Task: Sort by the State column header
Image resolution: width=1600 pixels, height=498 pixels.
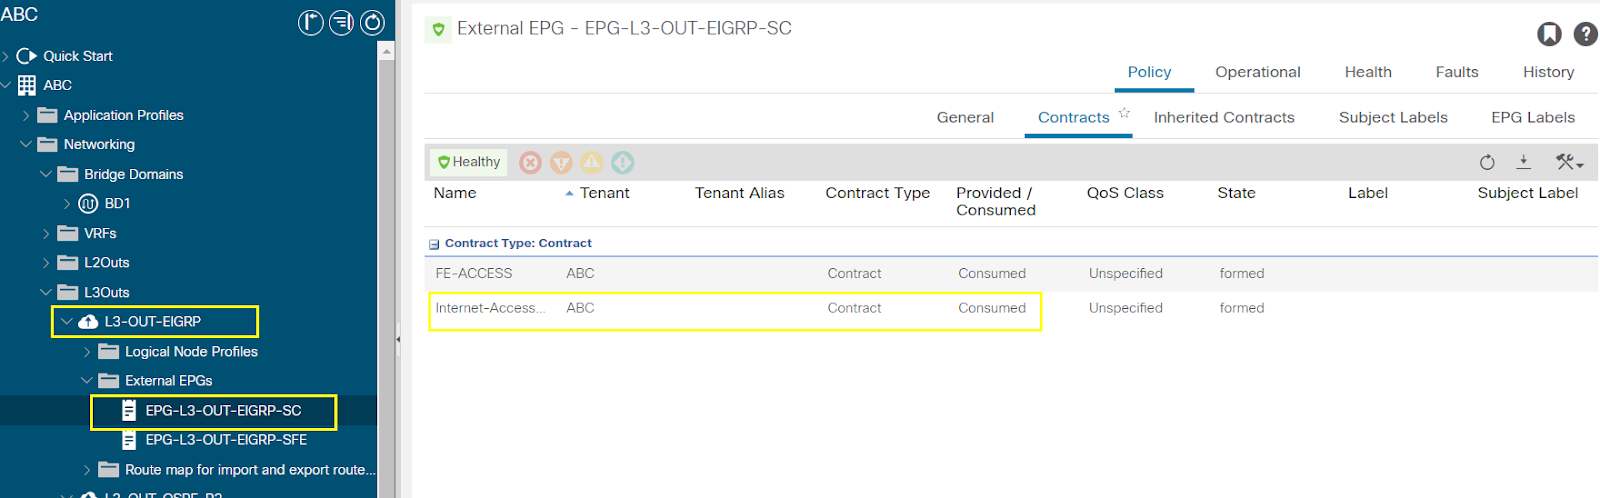Action: tap(1236, 193)
